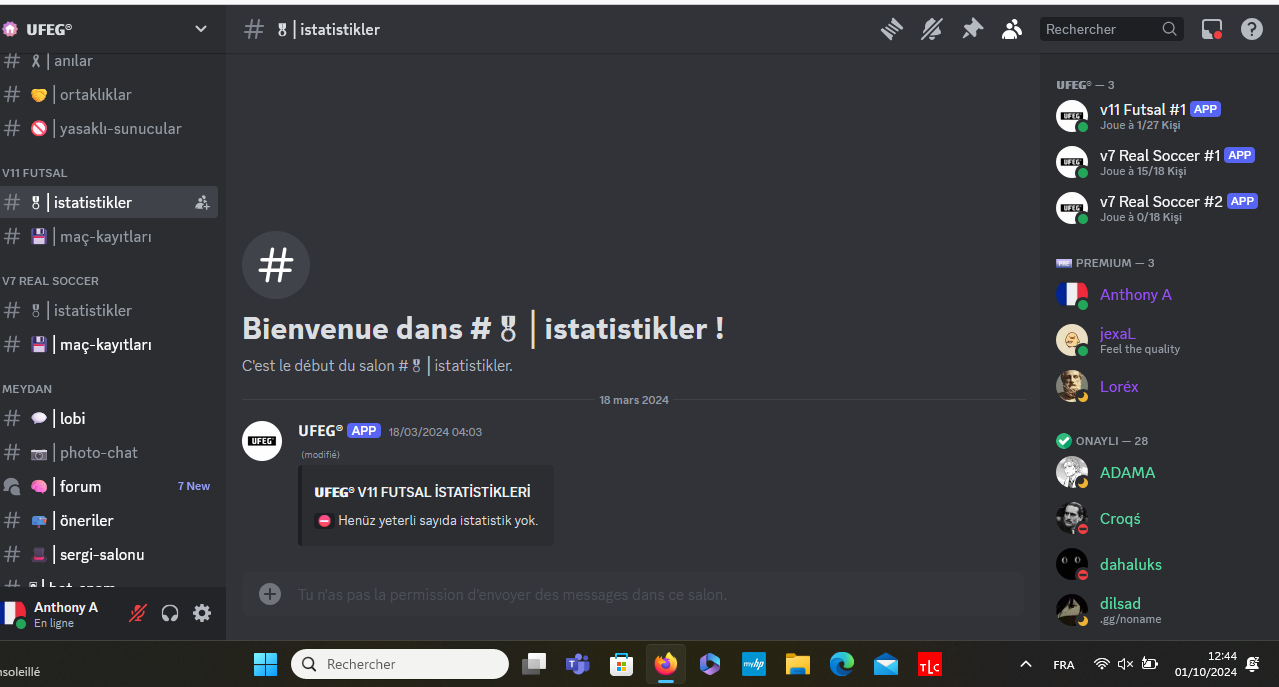Click the plus attachment button in message bar

pyautogui.click(x=270, y=594)
